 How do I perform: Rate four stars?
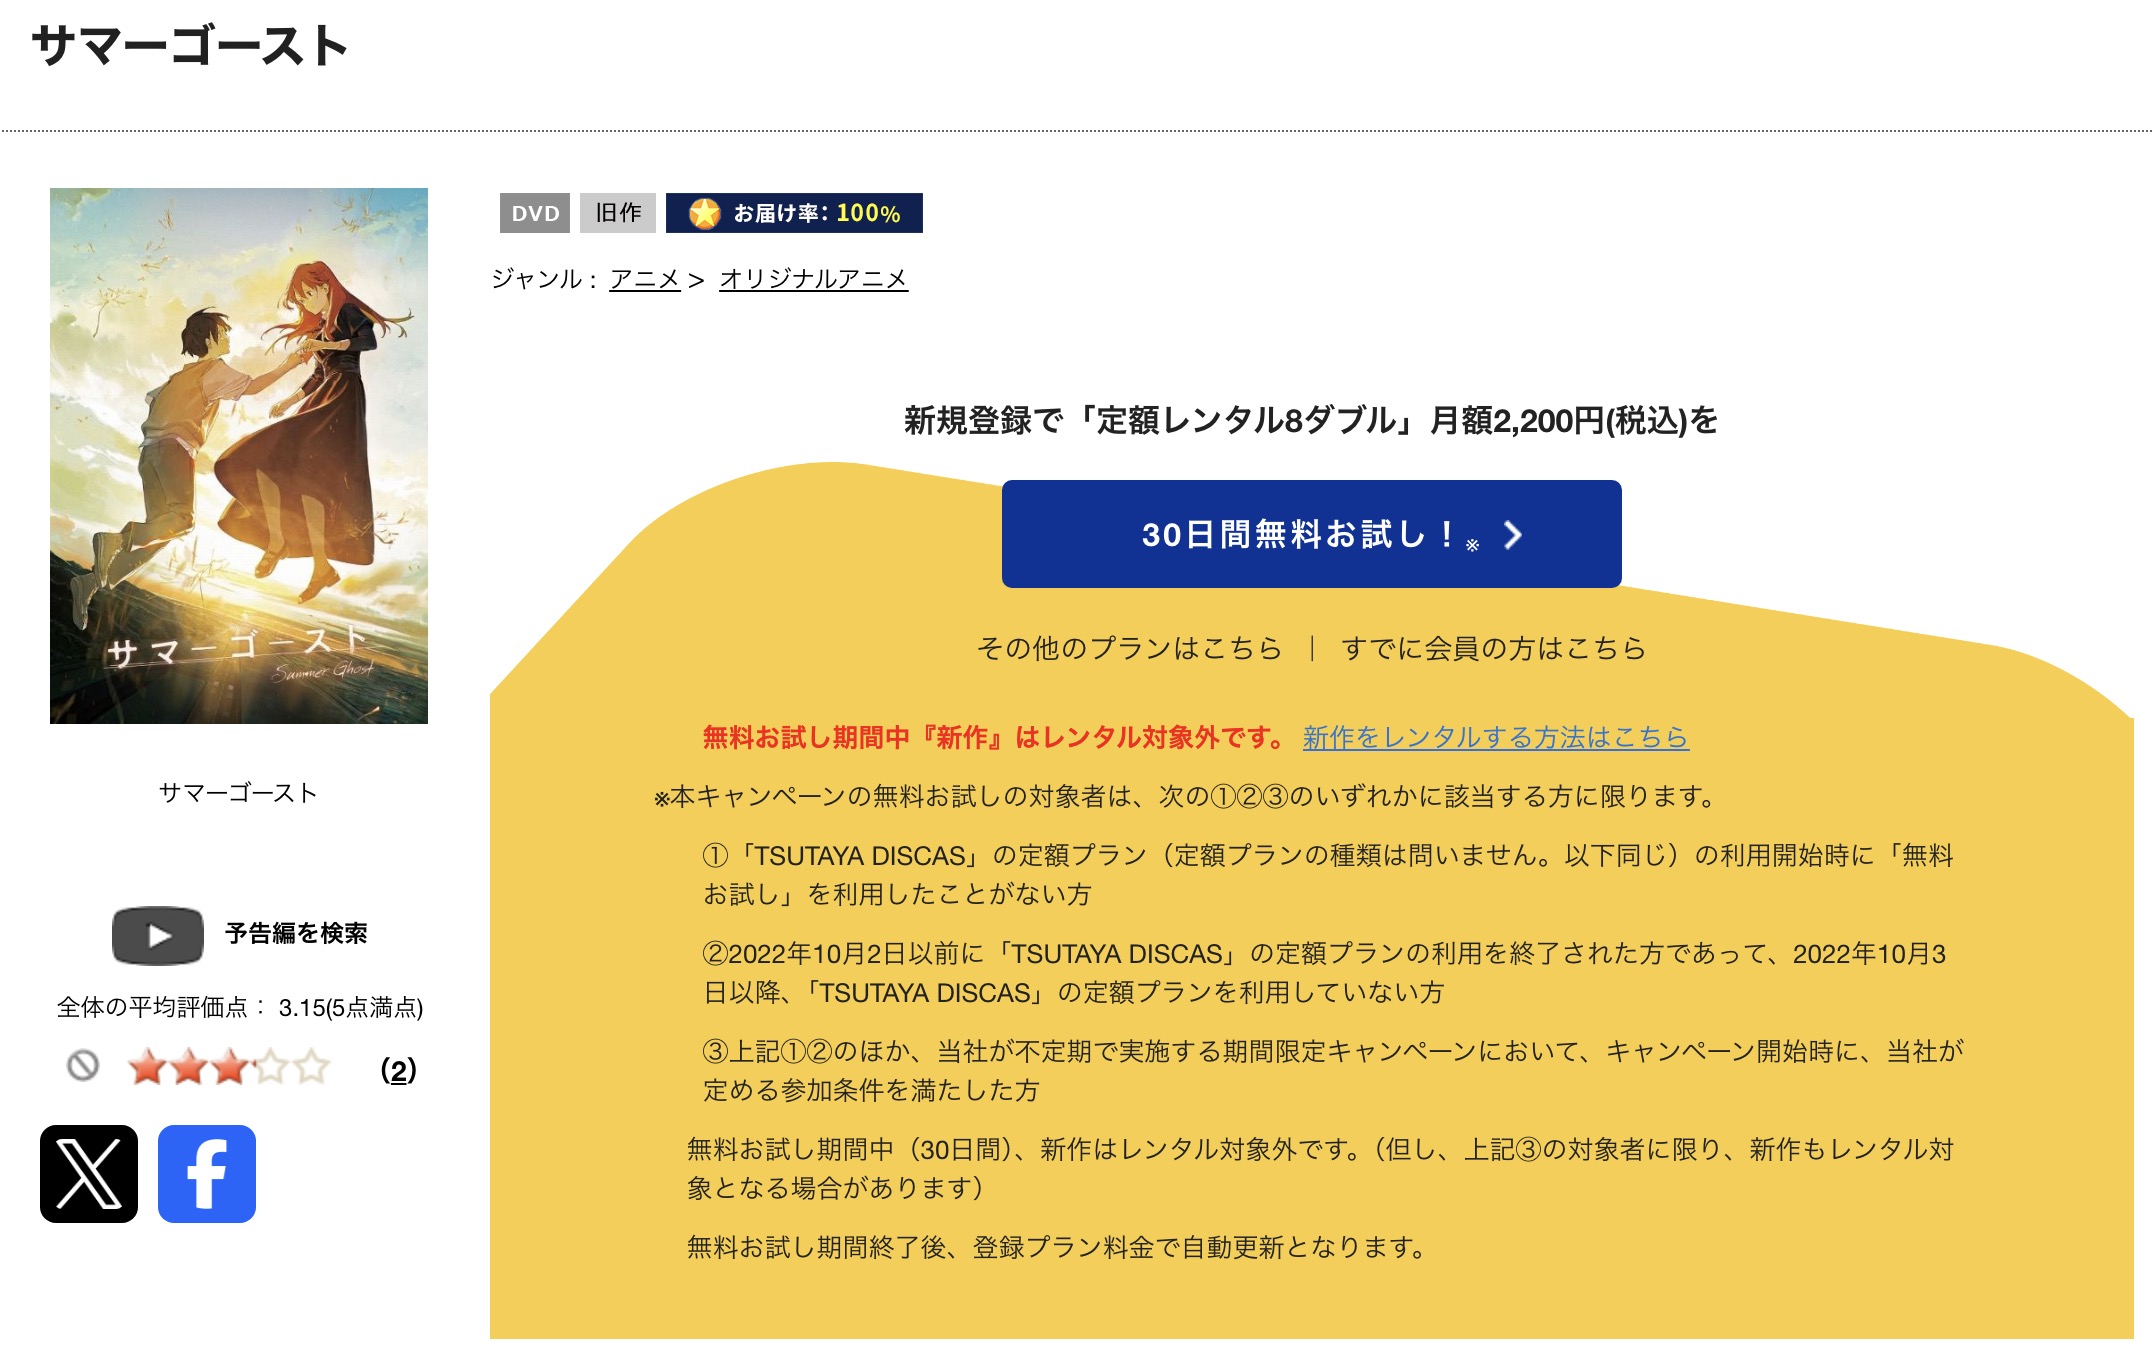(270, 1067)
